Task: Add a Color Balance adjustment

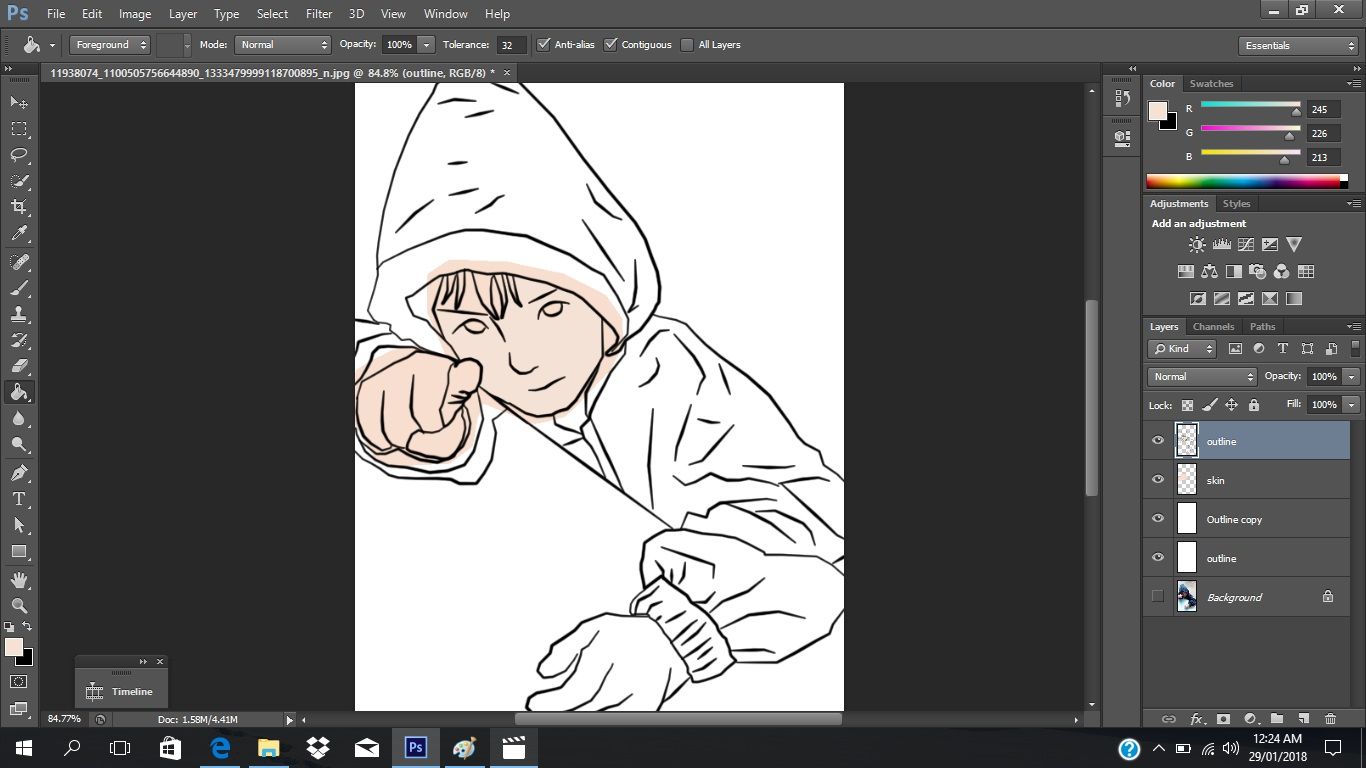Action: (1210, 271)
